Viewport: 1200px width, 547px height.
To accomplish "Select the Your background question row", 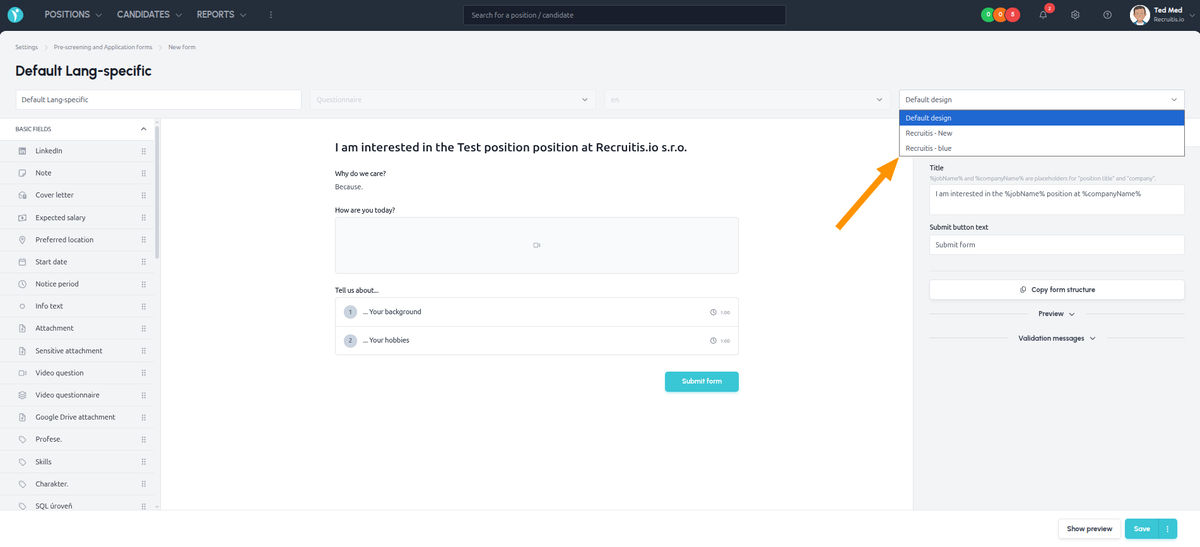I will coord(537,312).
